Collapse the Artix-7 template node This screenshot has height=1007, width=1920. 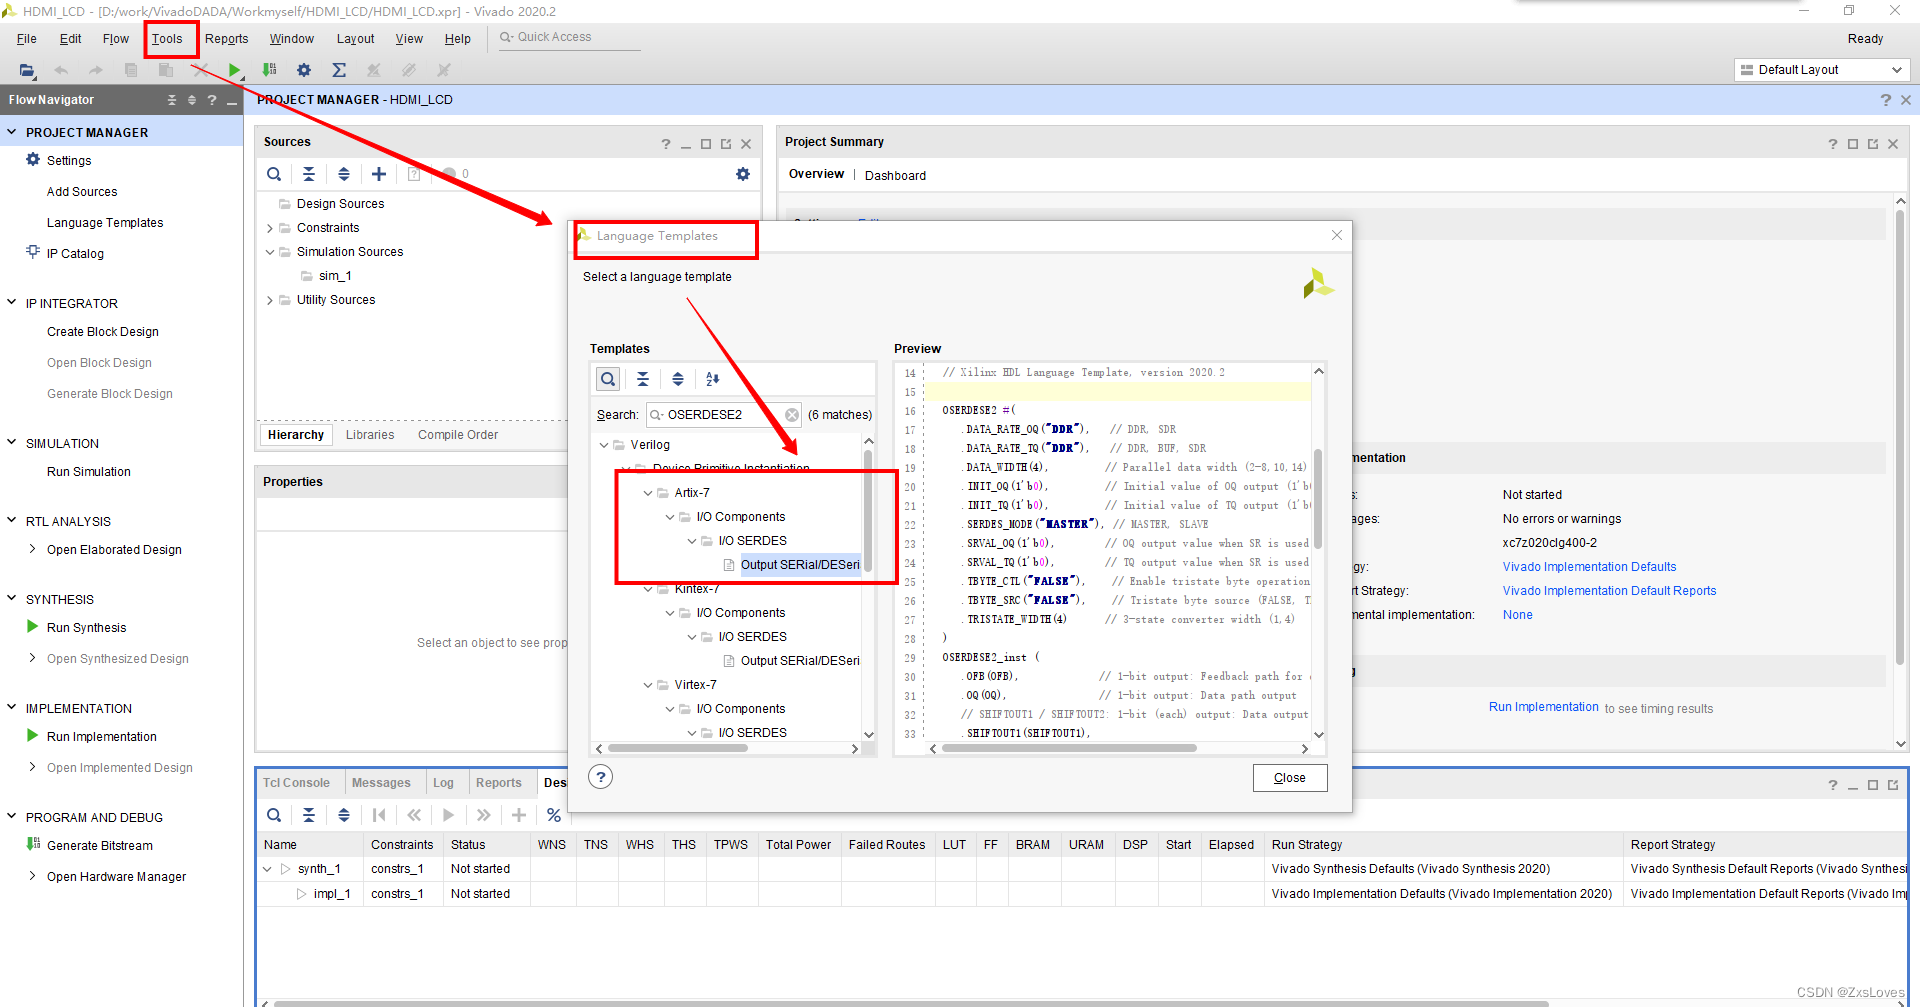pos(648,493)
